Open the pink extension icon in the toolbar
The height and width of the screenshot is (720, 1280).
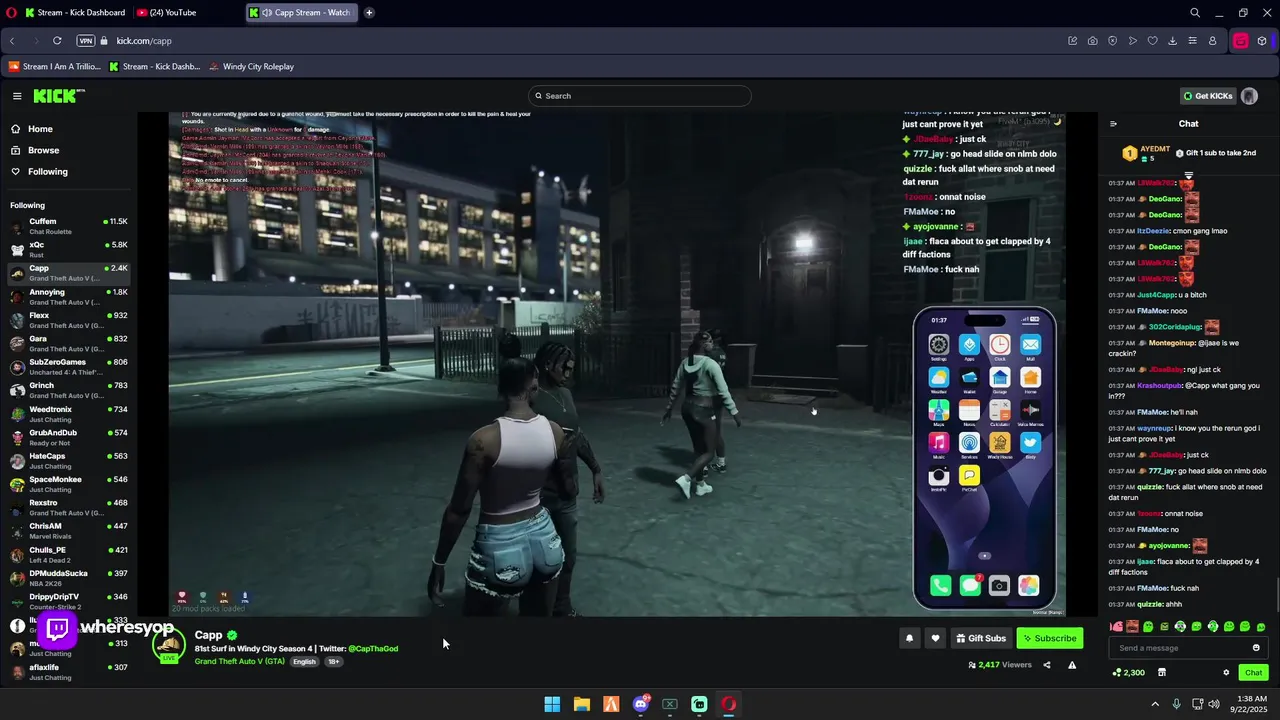click(1240, 41)
